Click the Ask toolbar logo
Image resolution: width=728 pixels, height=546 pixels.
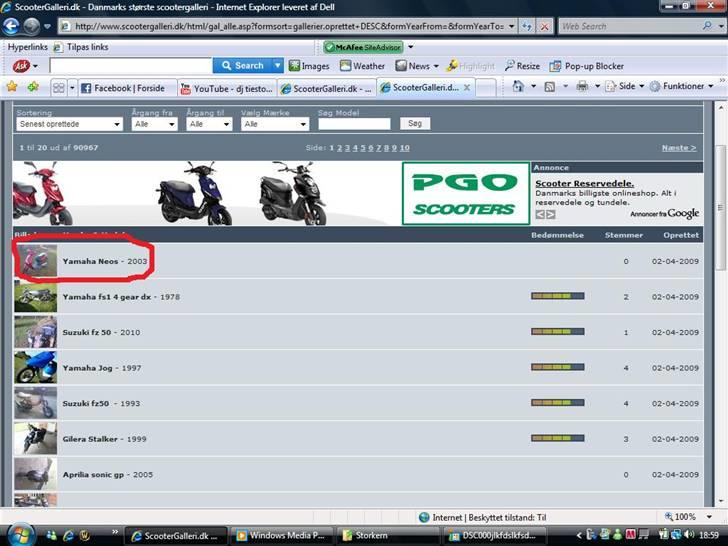click(x=20, y=66)
